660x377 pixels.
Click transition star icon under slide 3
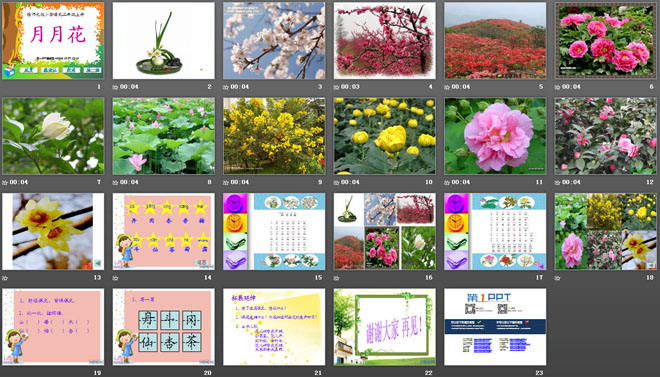click(226, 87)
